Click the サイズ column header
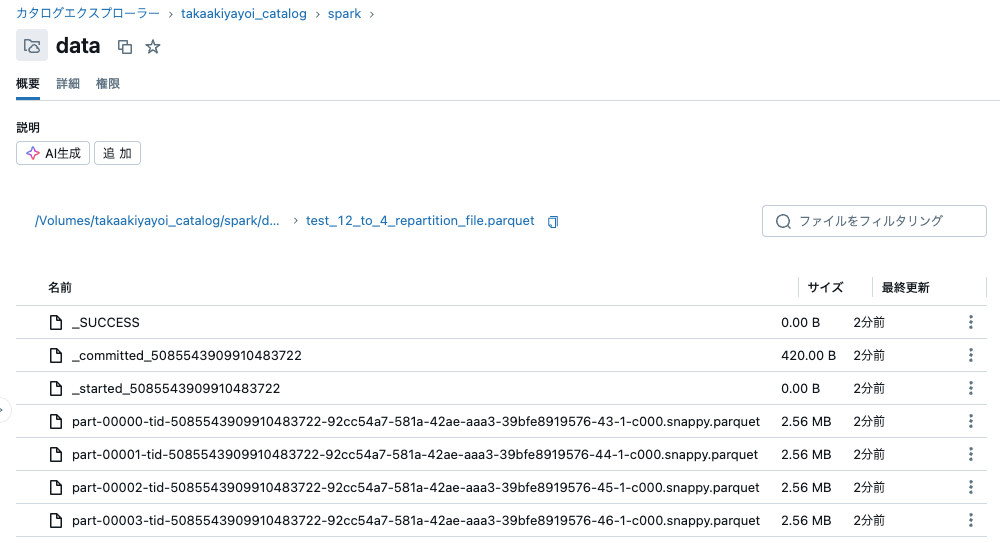The image size is (1000, 543). pyautogui.click(x=825, y=288)
